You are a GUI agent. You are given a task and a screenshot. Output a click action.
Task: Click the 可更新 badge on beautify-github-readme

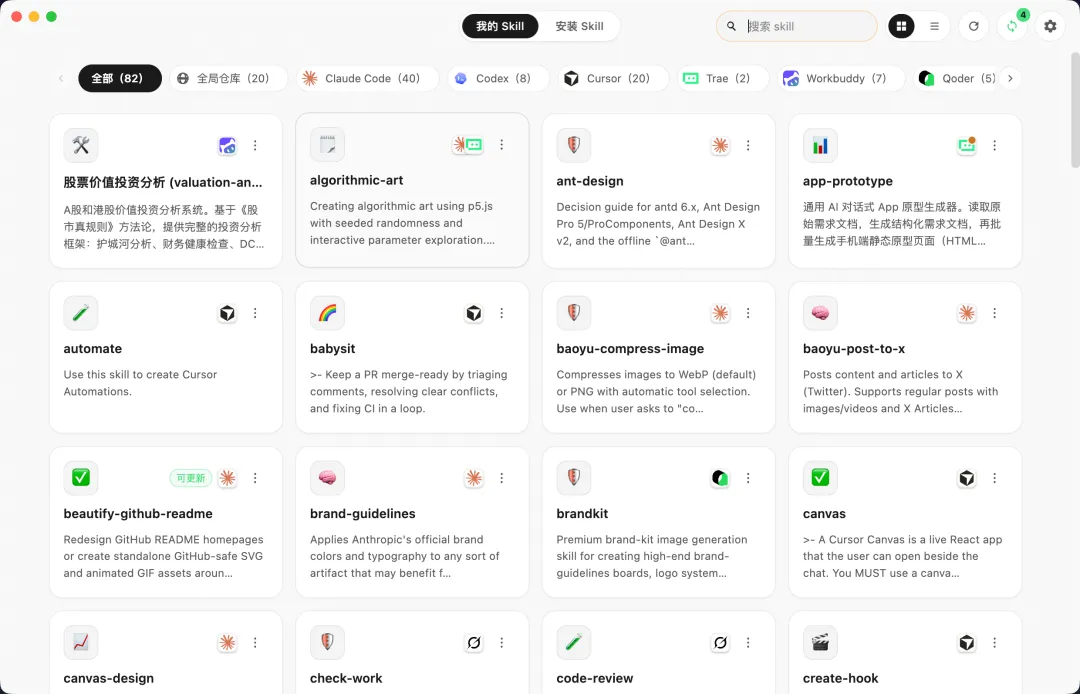(x=191, y=478)
